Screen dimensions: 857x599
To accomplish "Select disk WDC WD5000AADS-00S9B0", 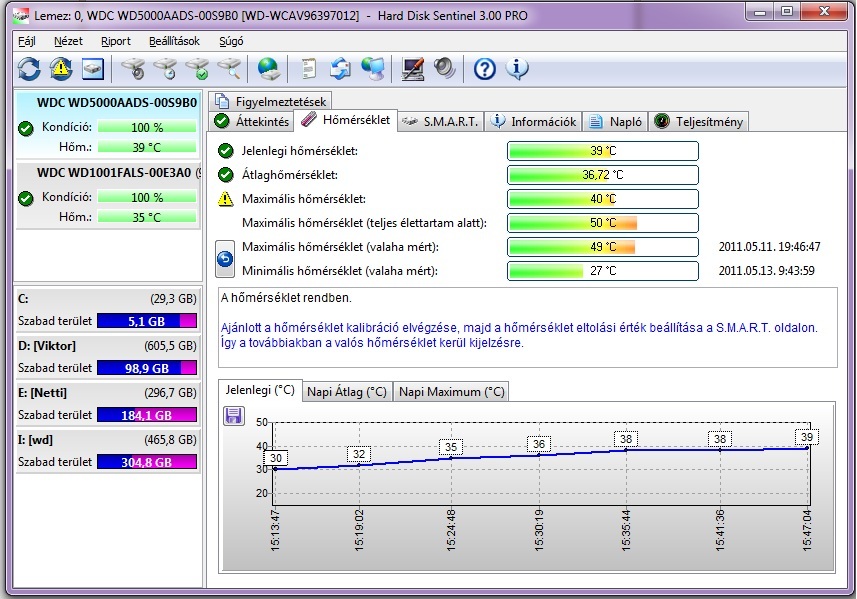I will [x=108, y=125].
